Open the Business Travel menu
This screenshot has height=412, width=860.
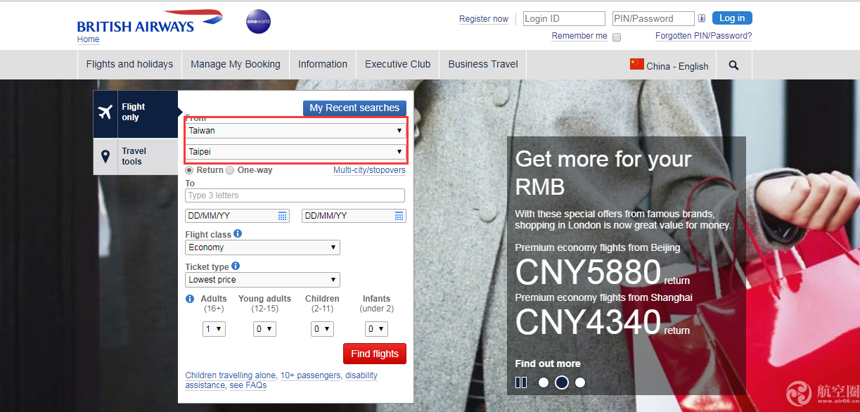pos(483,65)
